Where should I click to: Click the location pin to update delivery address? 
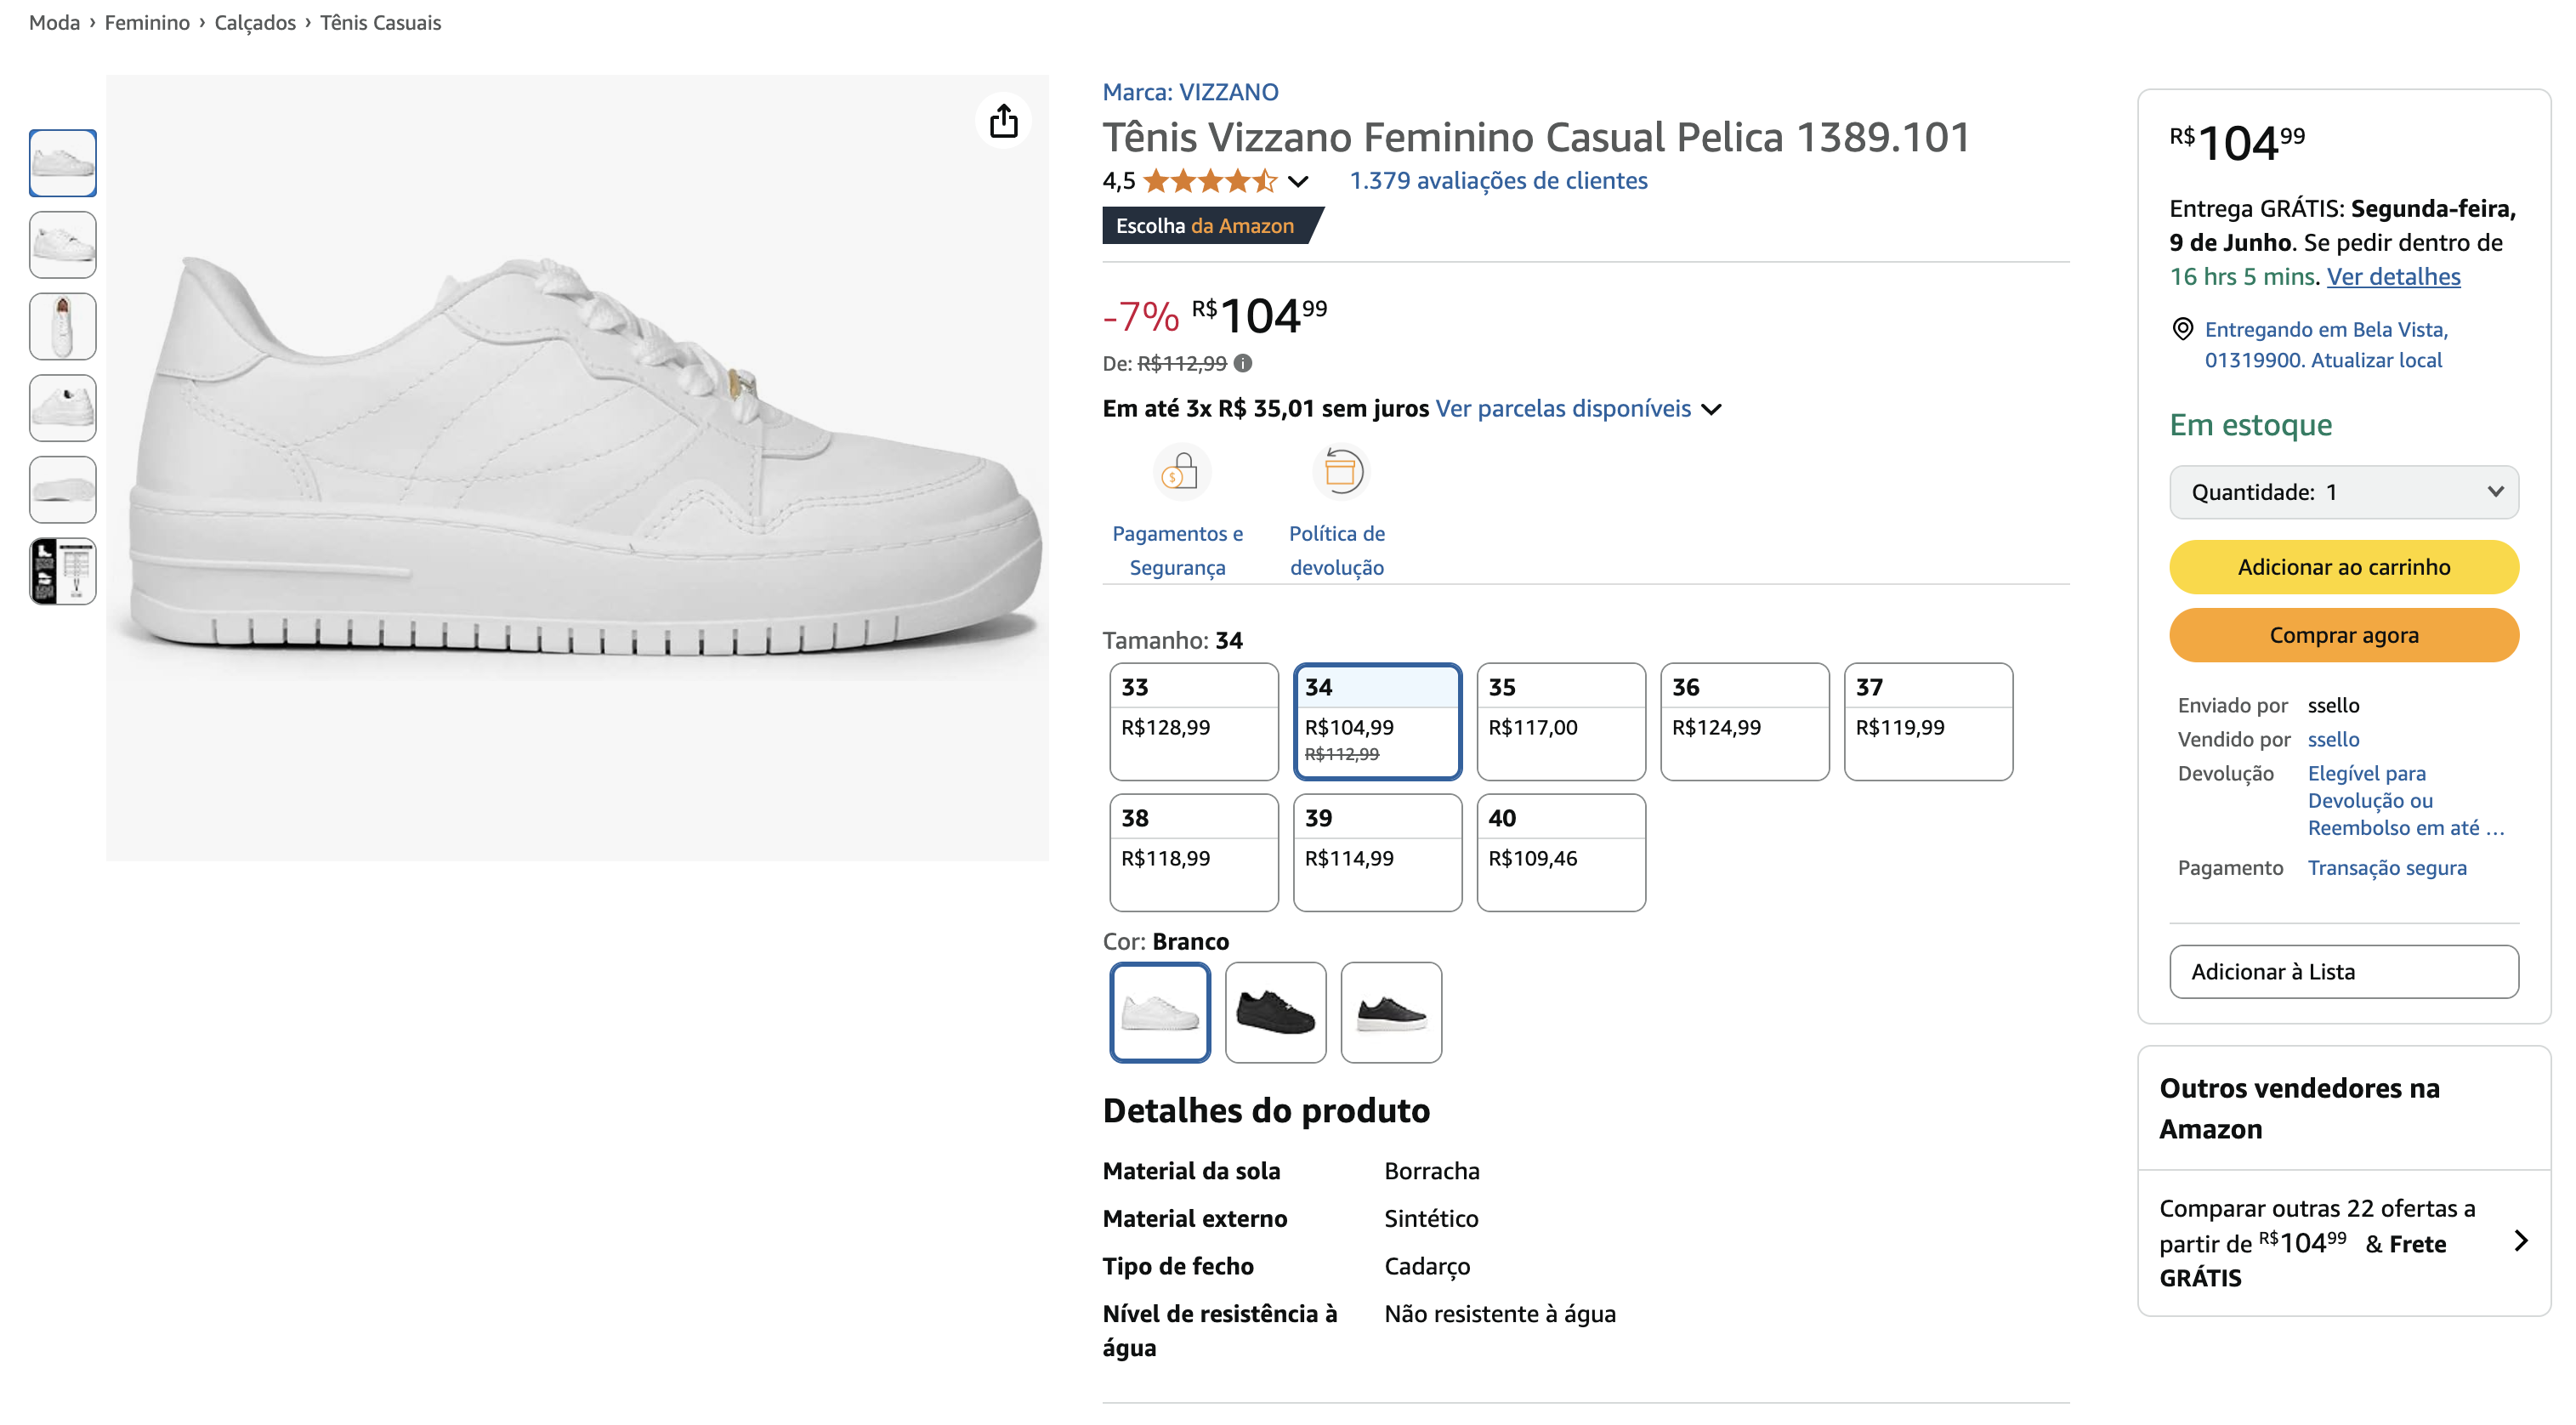pos(2182,328)
